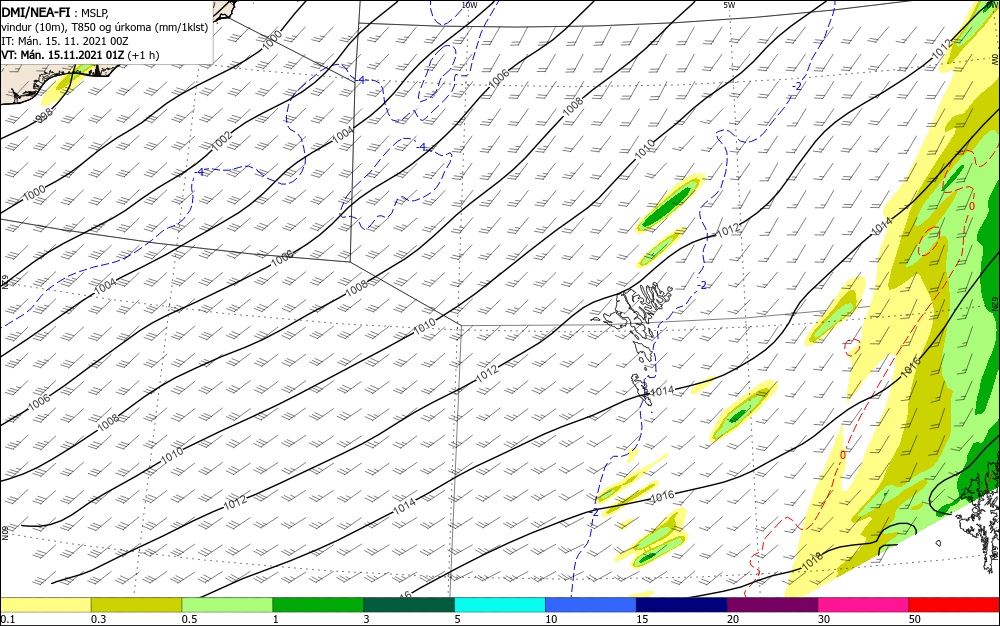The image size is (1000, 626).
Task: Click the '998' isobar label
Action: 45,115
